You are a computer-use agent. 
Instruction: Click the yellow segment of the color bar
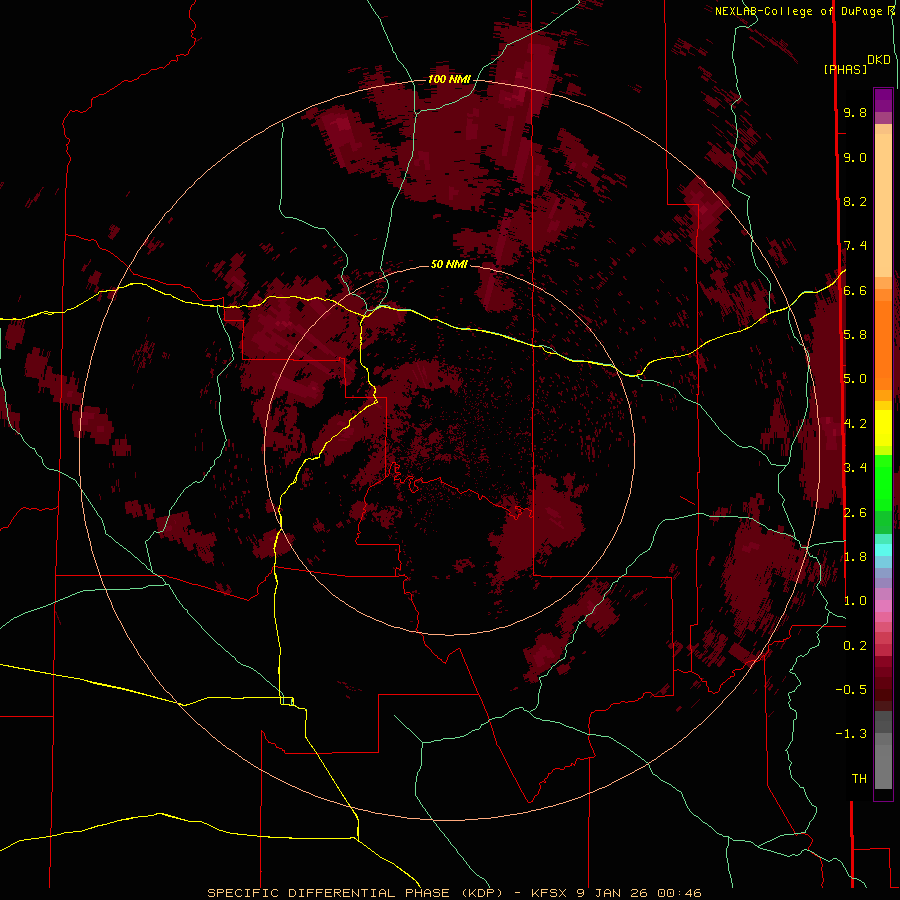[x=883, y=428]
